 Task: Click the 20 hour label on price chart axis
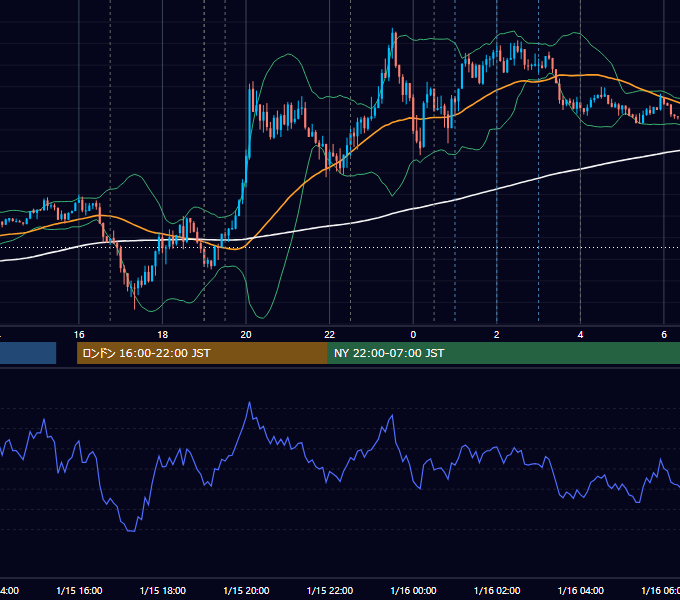pyautogui.click(x=246, y=335)
